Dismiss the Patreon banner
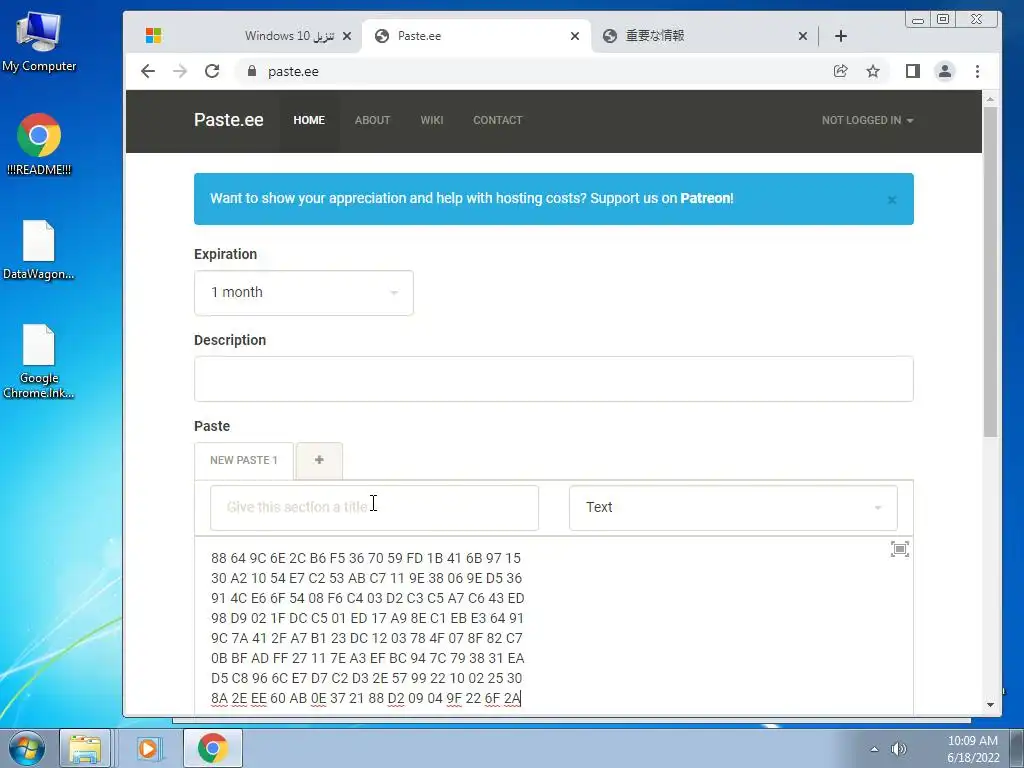This screenshot has width=1024, height=768. [891, 200]
